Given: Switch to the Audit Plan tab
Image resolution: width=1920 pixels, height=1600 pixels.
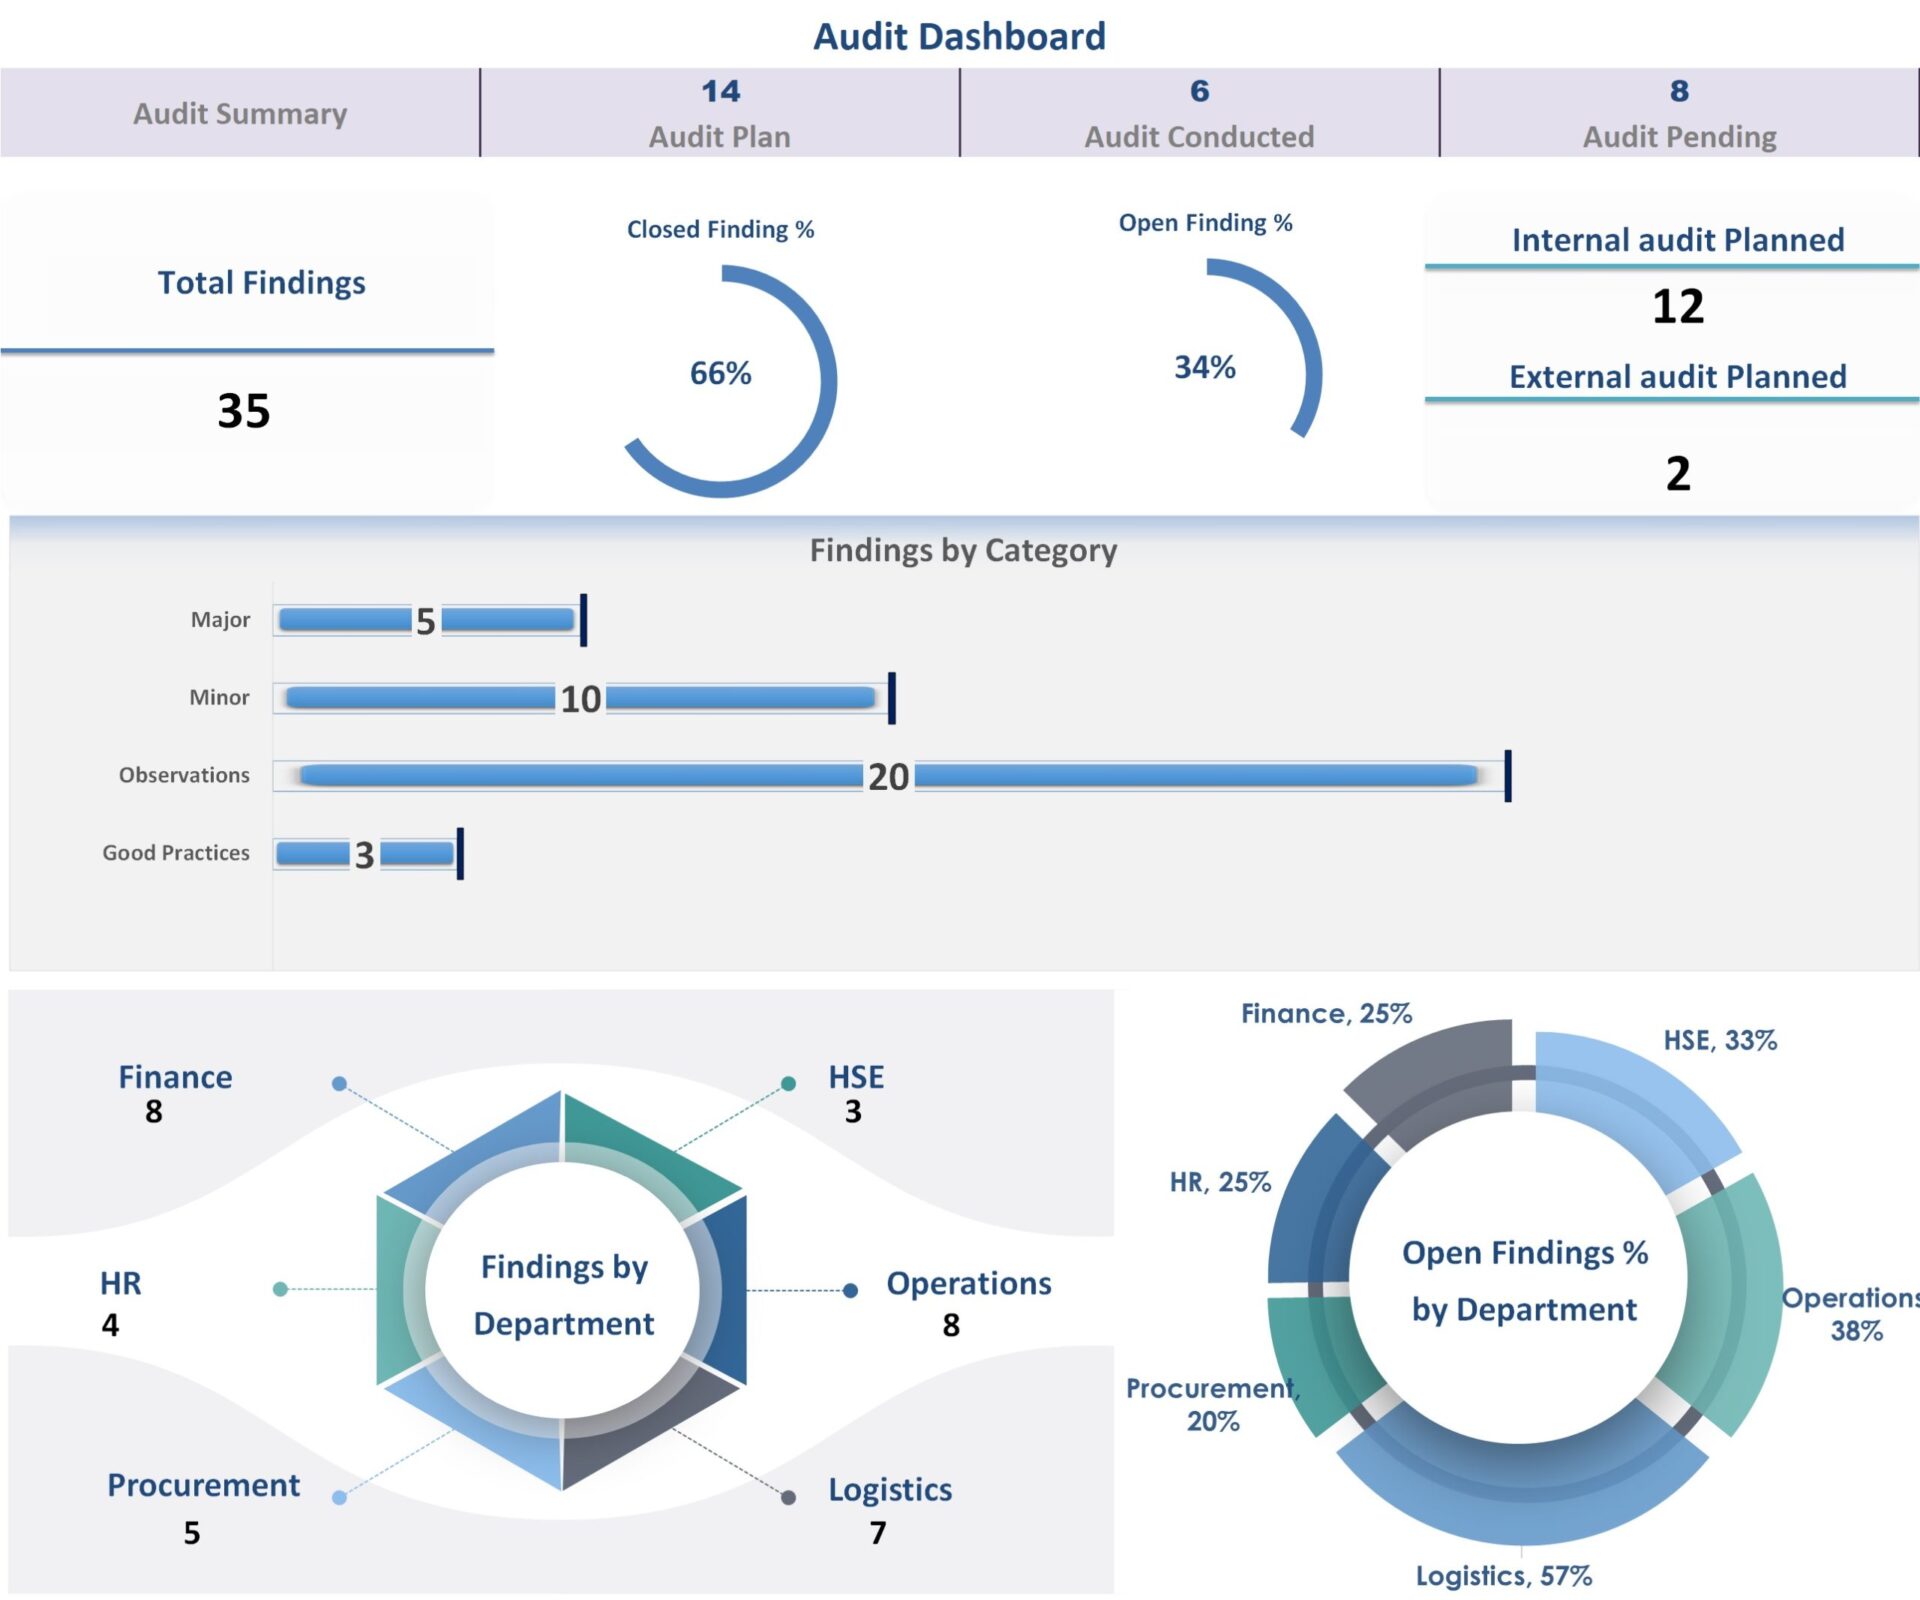Looking at the screenshot, I should 720,113.
